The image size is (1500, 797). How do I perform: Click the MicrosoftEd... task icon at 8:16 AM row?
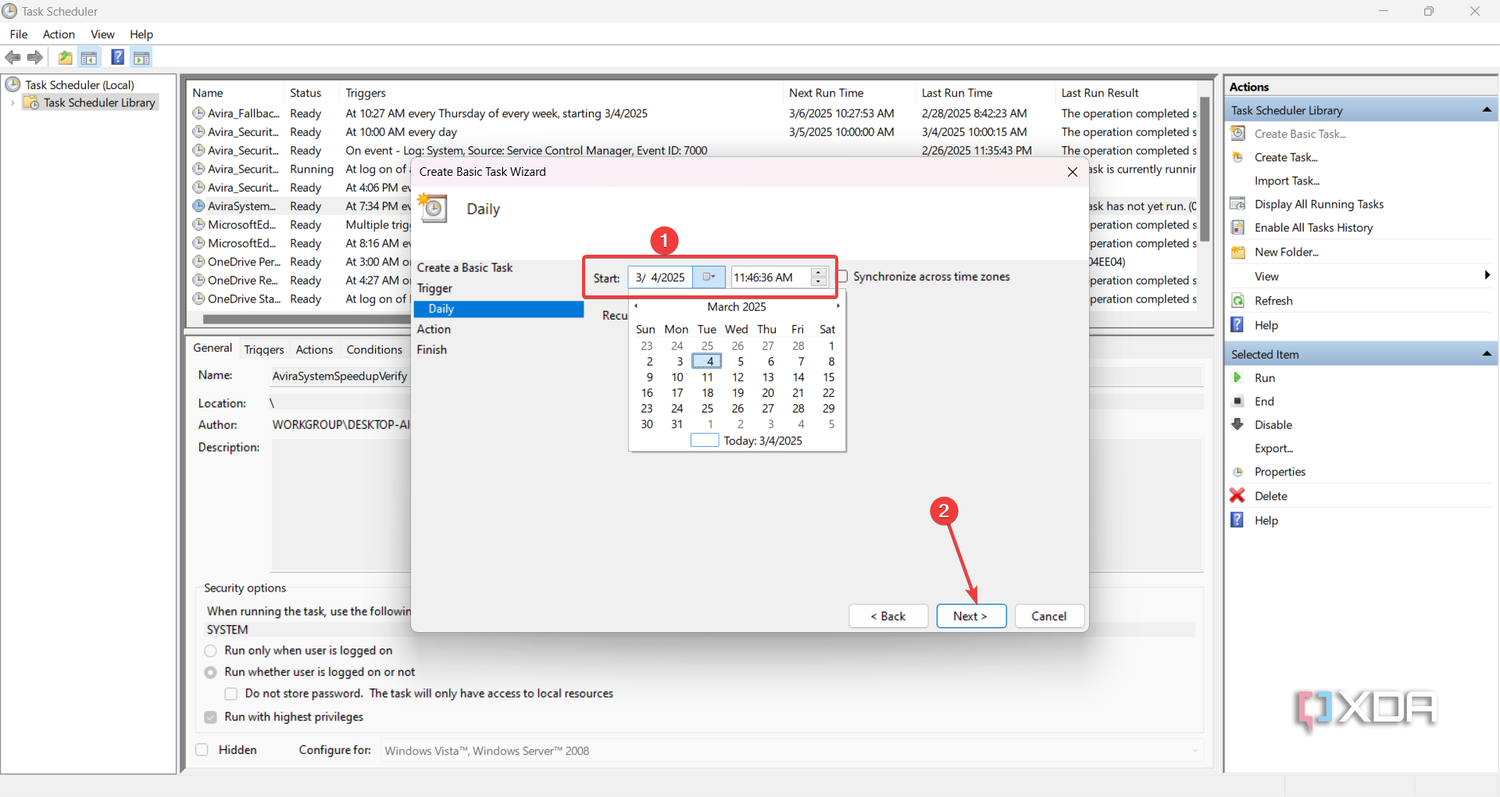click(199, 243)
